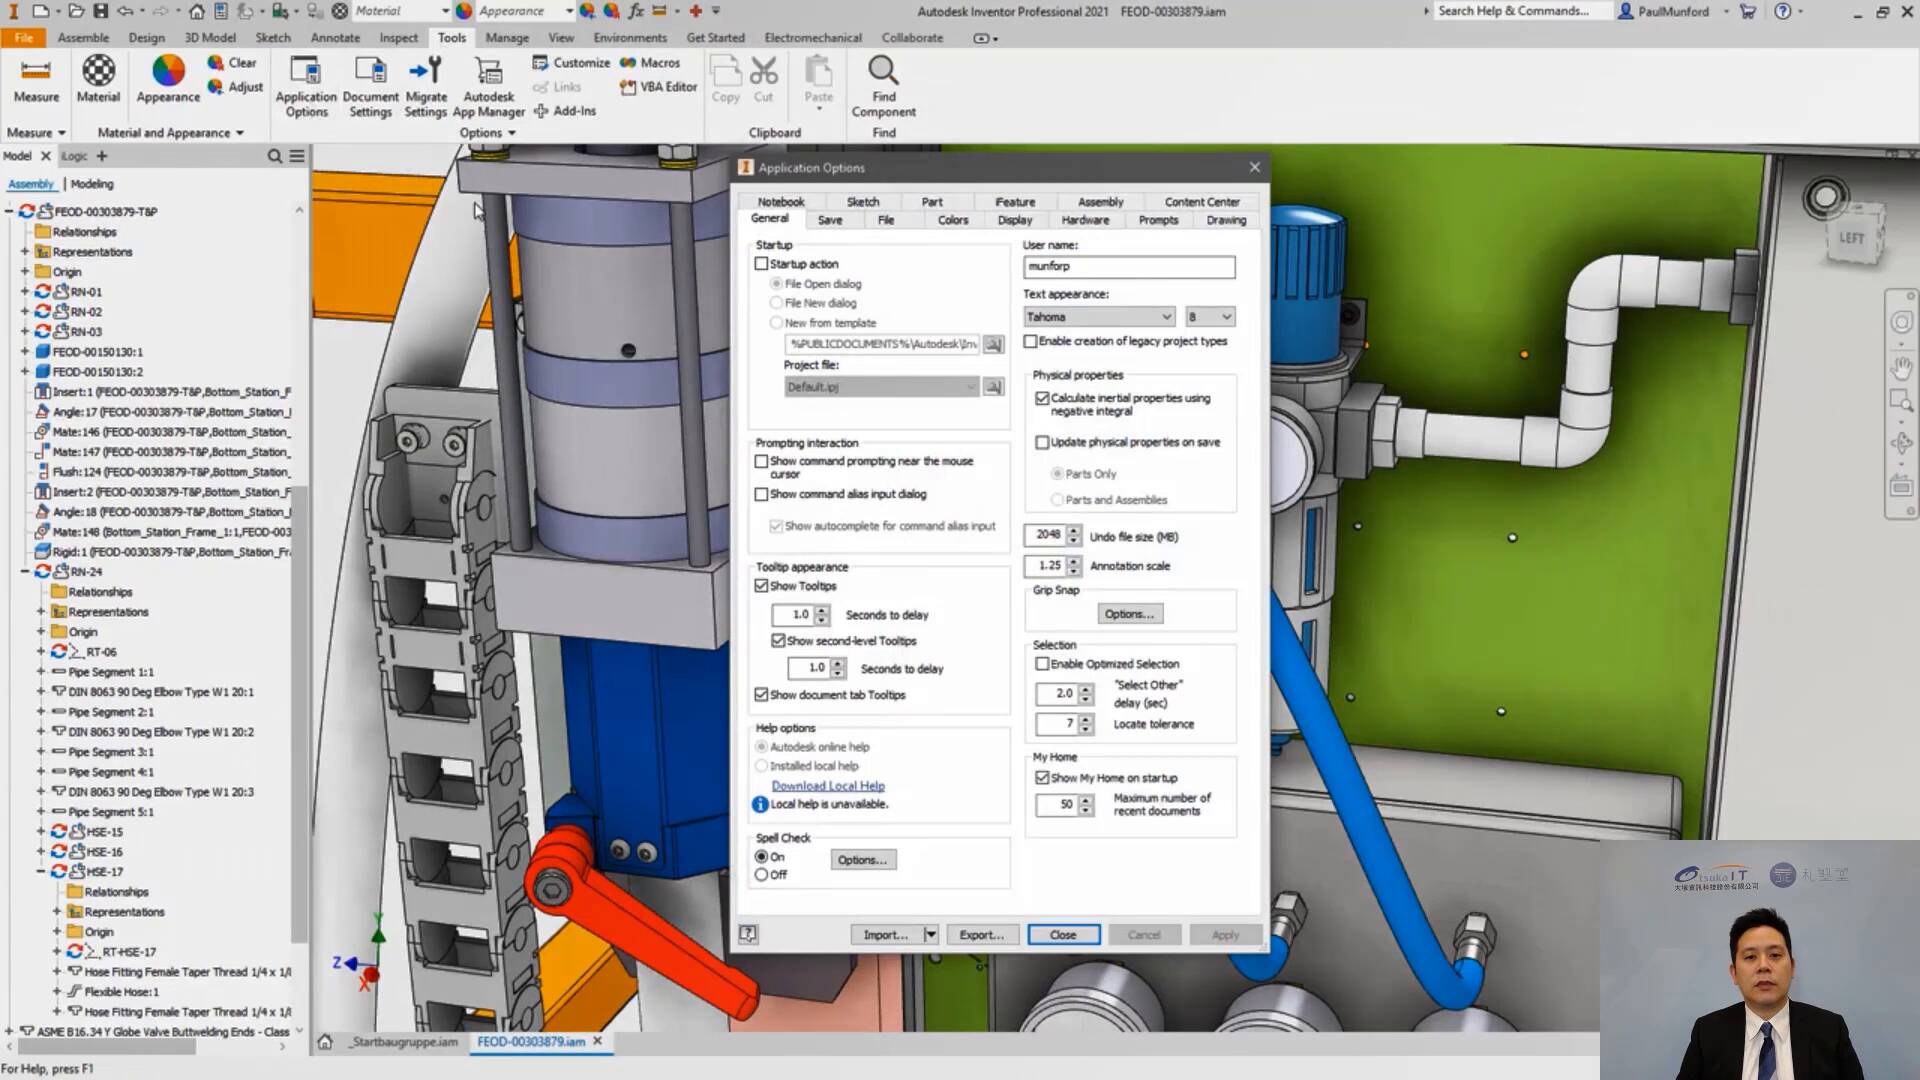Toggle Show command prompting near mouse cursor
Viewport: 1920px width, 1080px height.
[761, 461]
